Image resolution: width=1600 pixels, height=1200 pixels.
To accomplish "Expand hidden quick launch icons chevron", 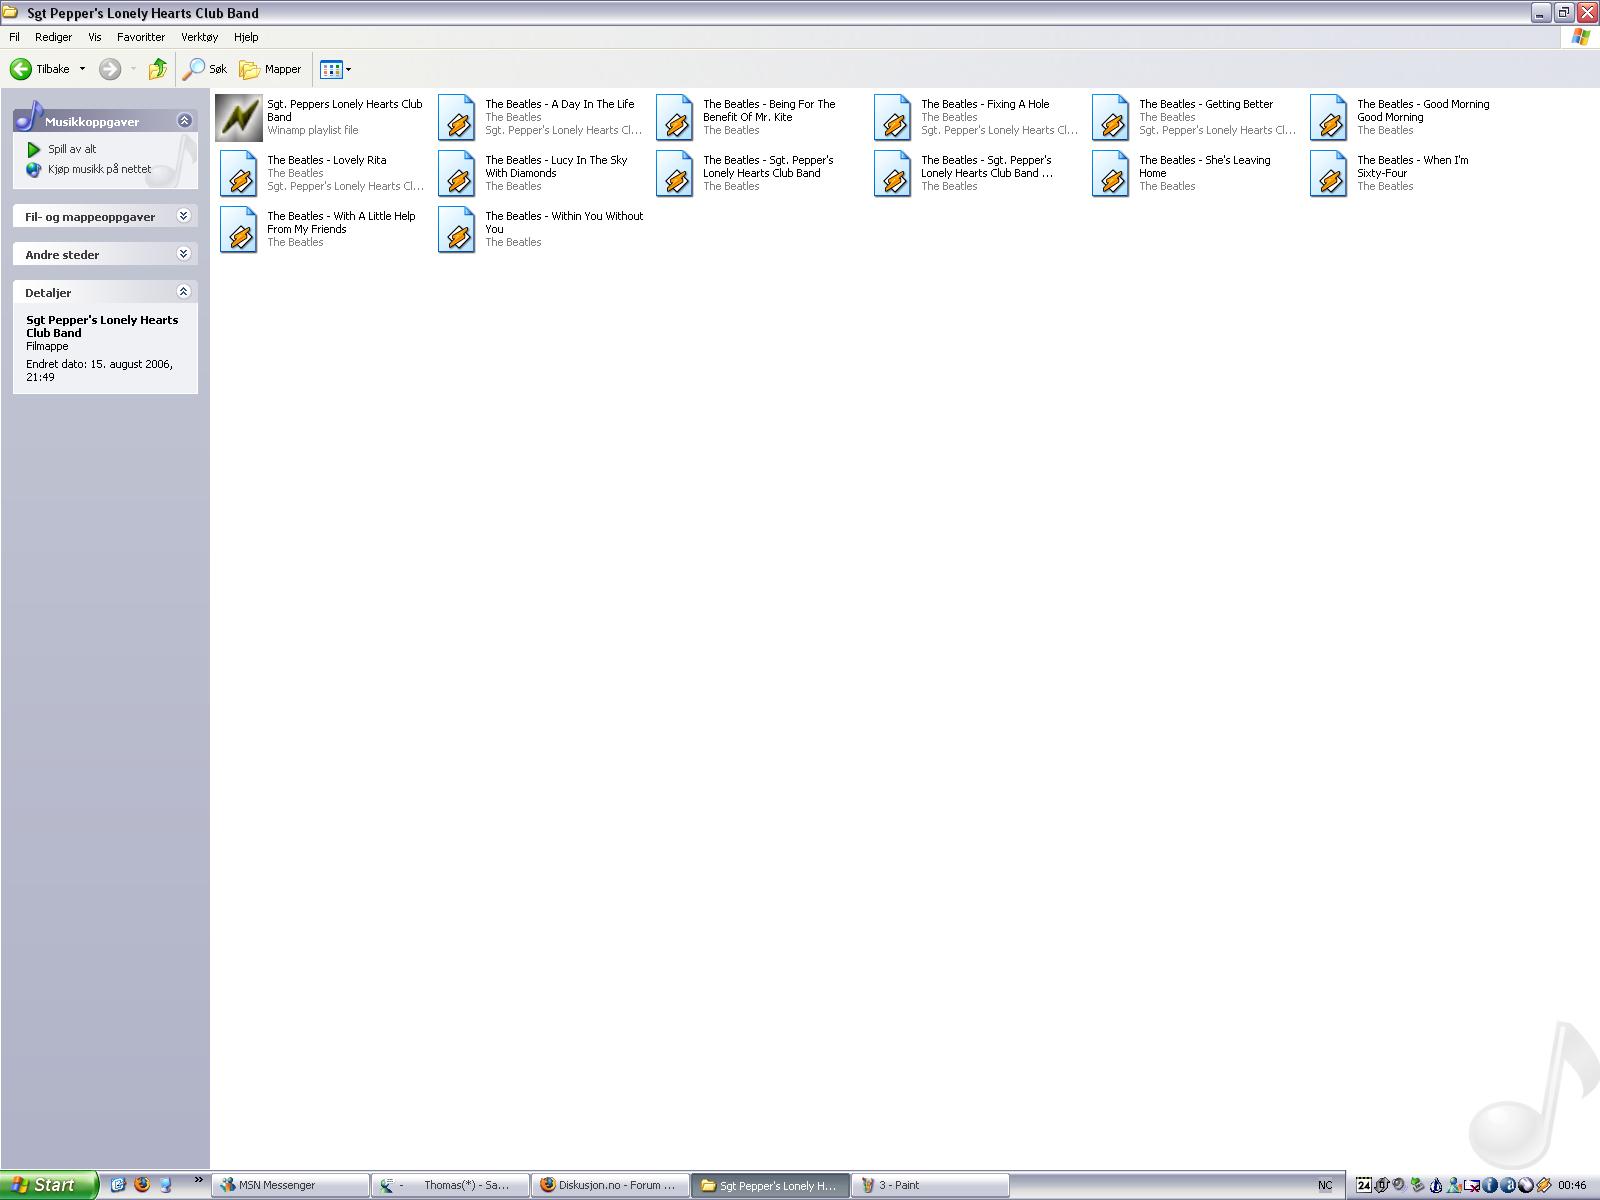I will pyautogui.click(x=198, y=1181).
